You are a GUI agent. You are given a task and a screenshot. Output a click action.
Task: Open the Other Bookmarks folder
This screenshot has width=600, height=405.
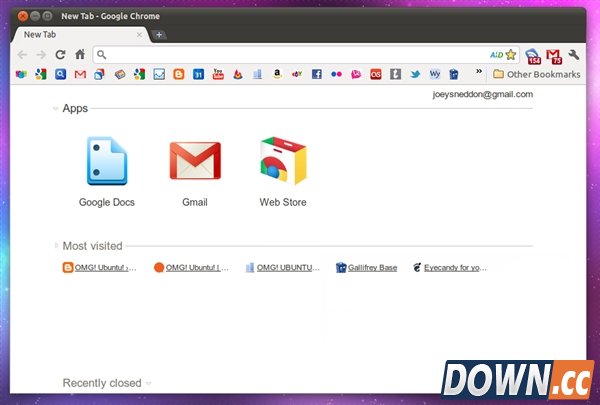[x=536, y=74]
